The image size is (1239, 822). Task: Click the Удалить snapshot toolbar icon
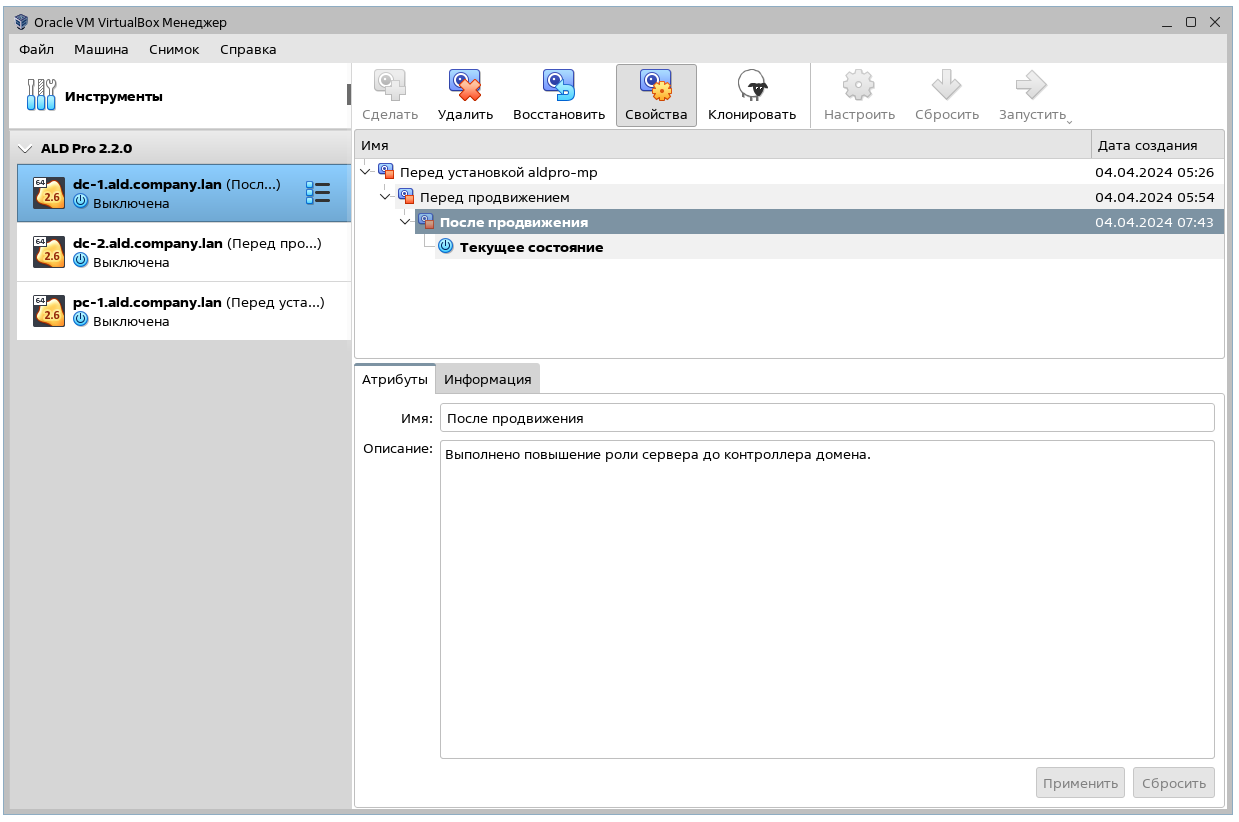(x=465, y=86)
